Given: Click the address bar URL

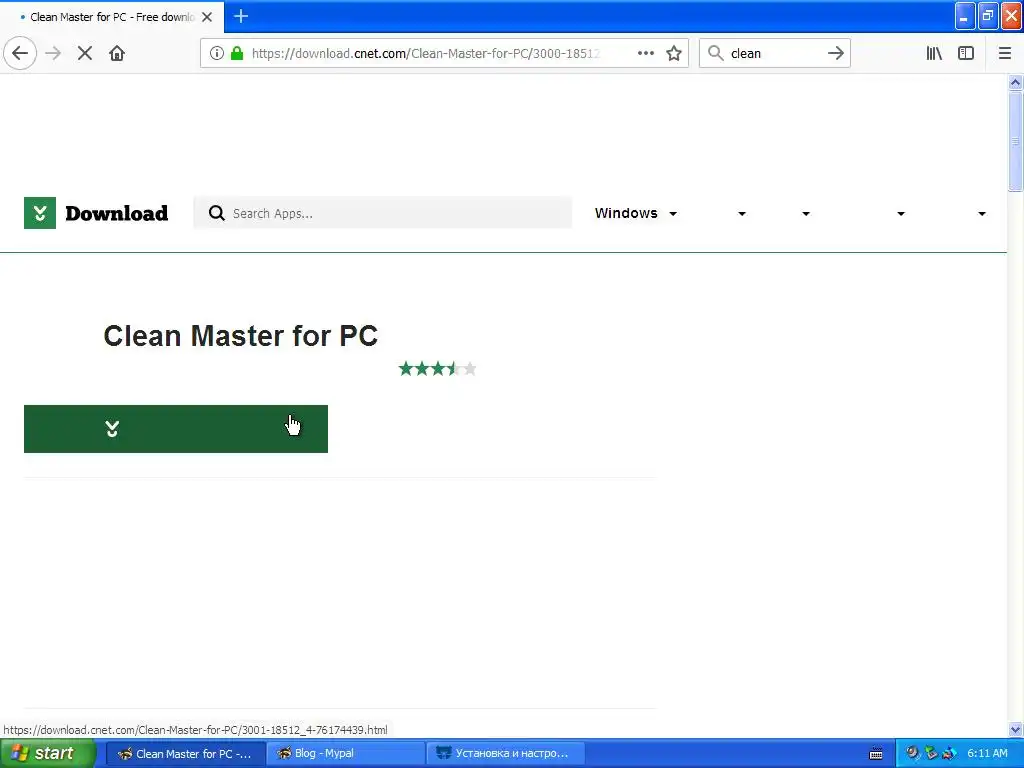Looking at the screenshot, I should (426, 53).
